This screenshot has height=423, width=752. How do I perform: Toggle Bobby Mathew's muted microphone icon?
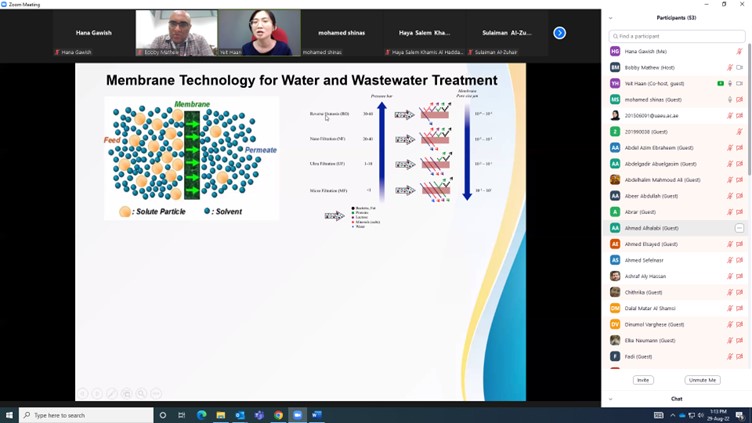point(730,68)
